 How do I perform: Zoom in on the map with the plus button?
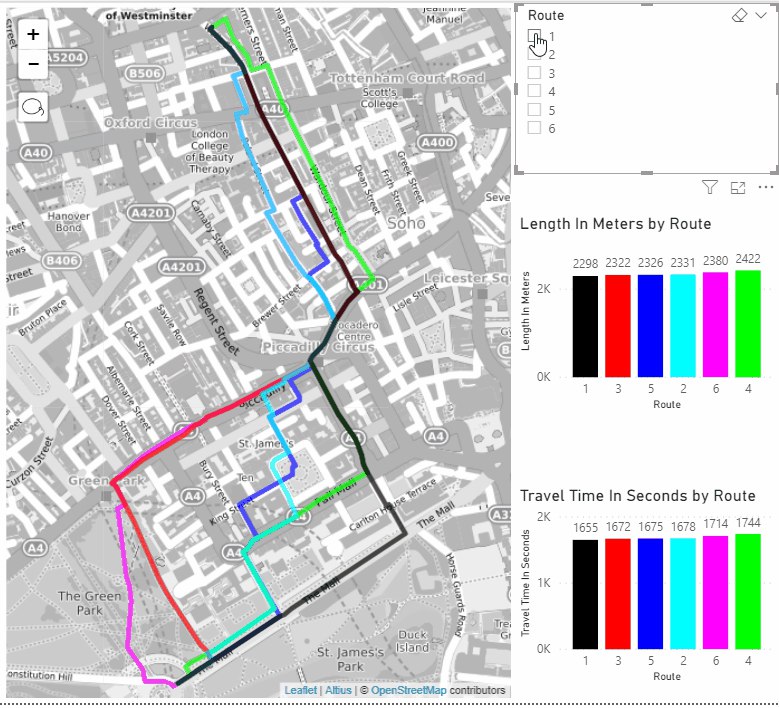click(x=33, y=34)
